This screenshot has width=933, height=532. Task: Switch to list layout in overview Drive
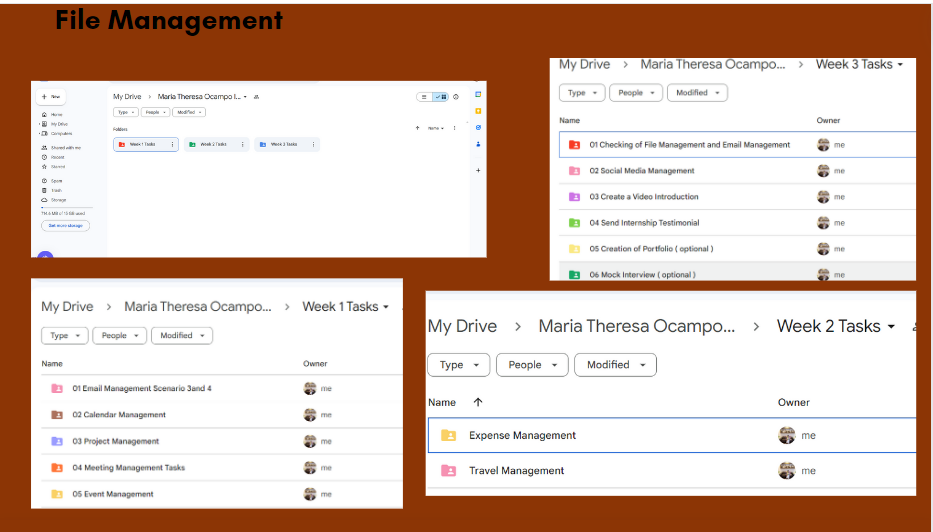pyautogui.click(x=424, y=97)
